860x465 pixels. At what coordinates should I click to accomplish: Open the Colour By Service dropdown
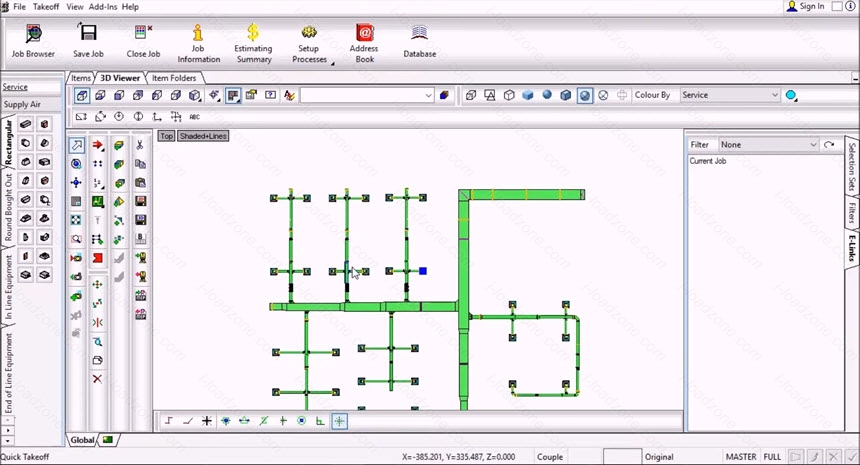coord(729,95)
